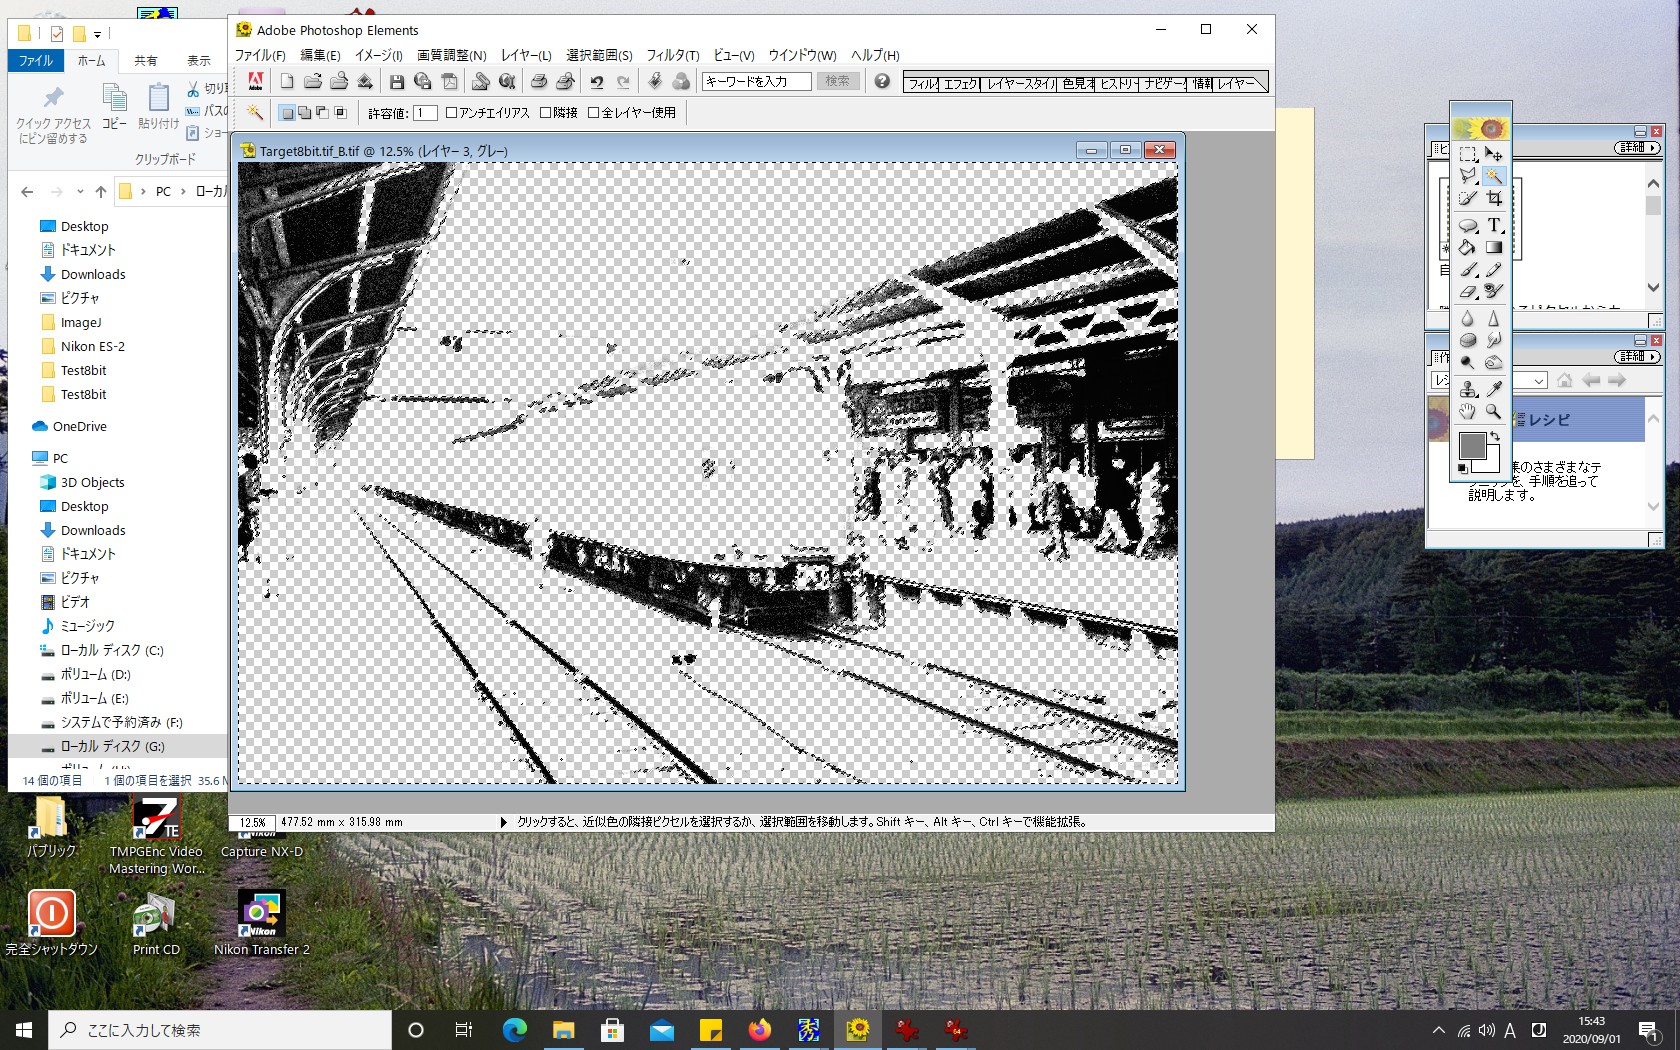This screenshot has width=1680, height=1050.
Task: Go up one folder in Explorer
Action: point(101,191)
